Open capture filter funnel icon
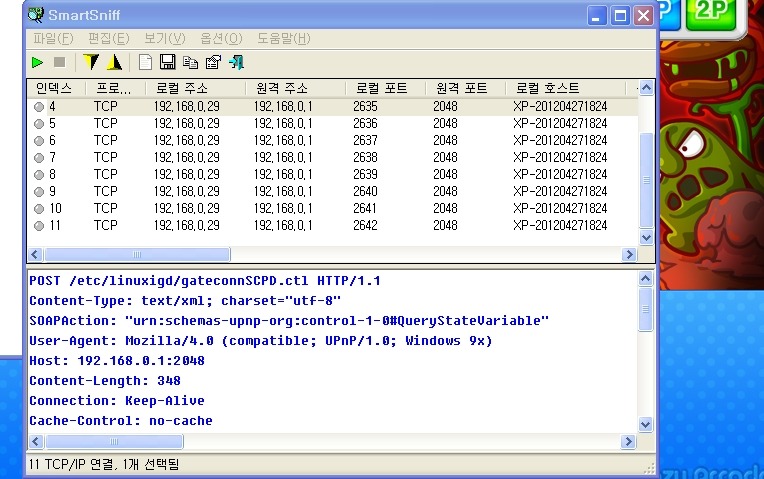This screenshot has width=764, height=479. [91, 62]
